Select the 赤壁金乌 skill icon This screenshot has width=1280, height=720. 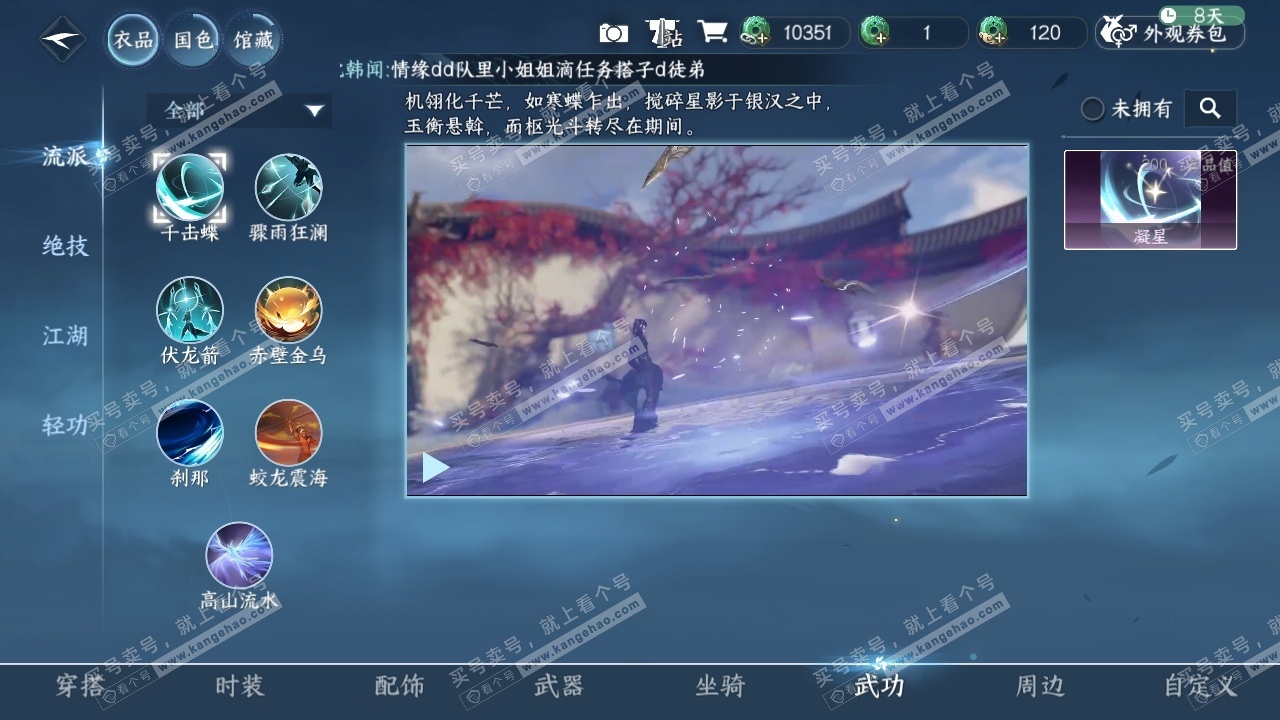point(288,310)
